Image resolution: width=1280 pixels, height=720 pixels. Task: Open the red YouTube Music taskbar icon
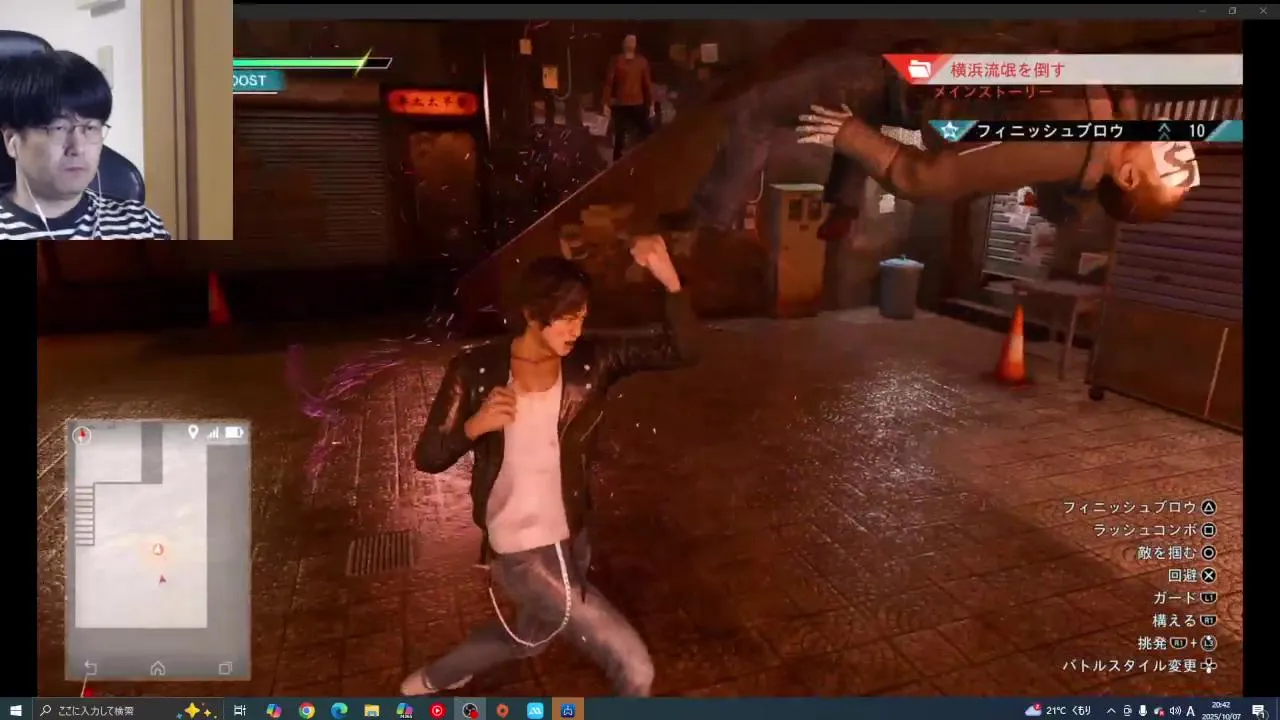tap(437, 710)
